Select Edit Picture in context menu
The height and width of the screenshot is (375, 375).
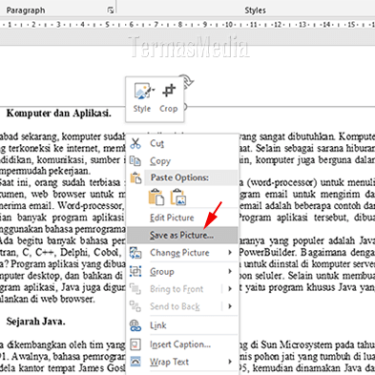(x=172, y=218)
